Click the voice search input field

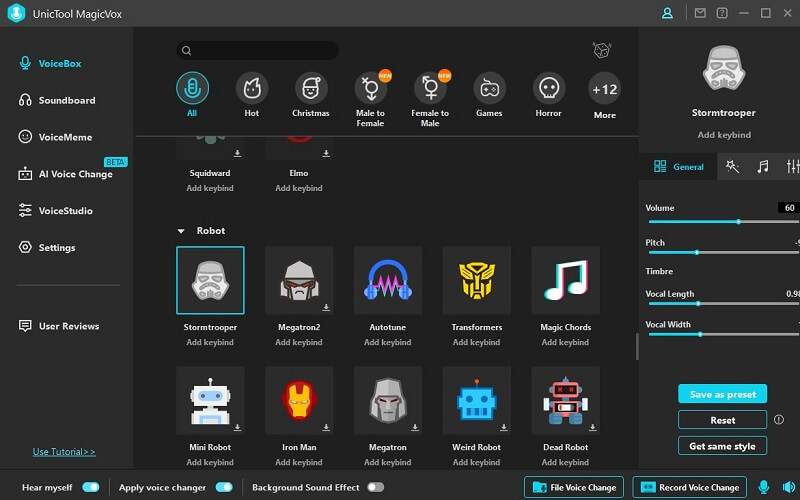coord(258,51)
